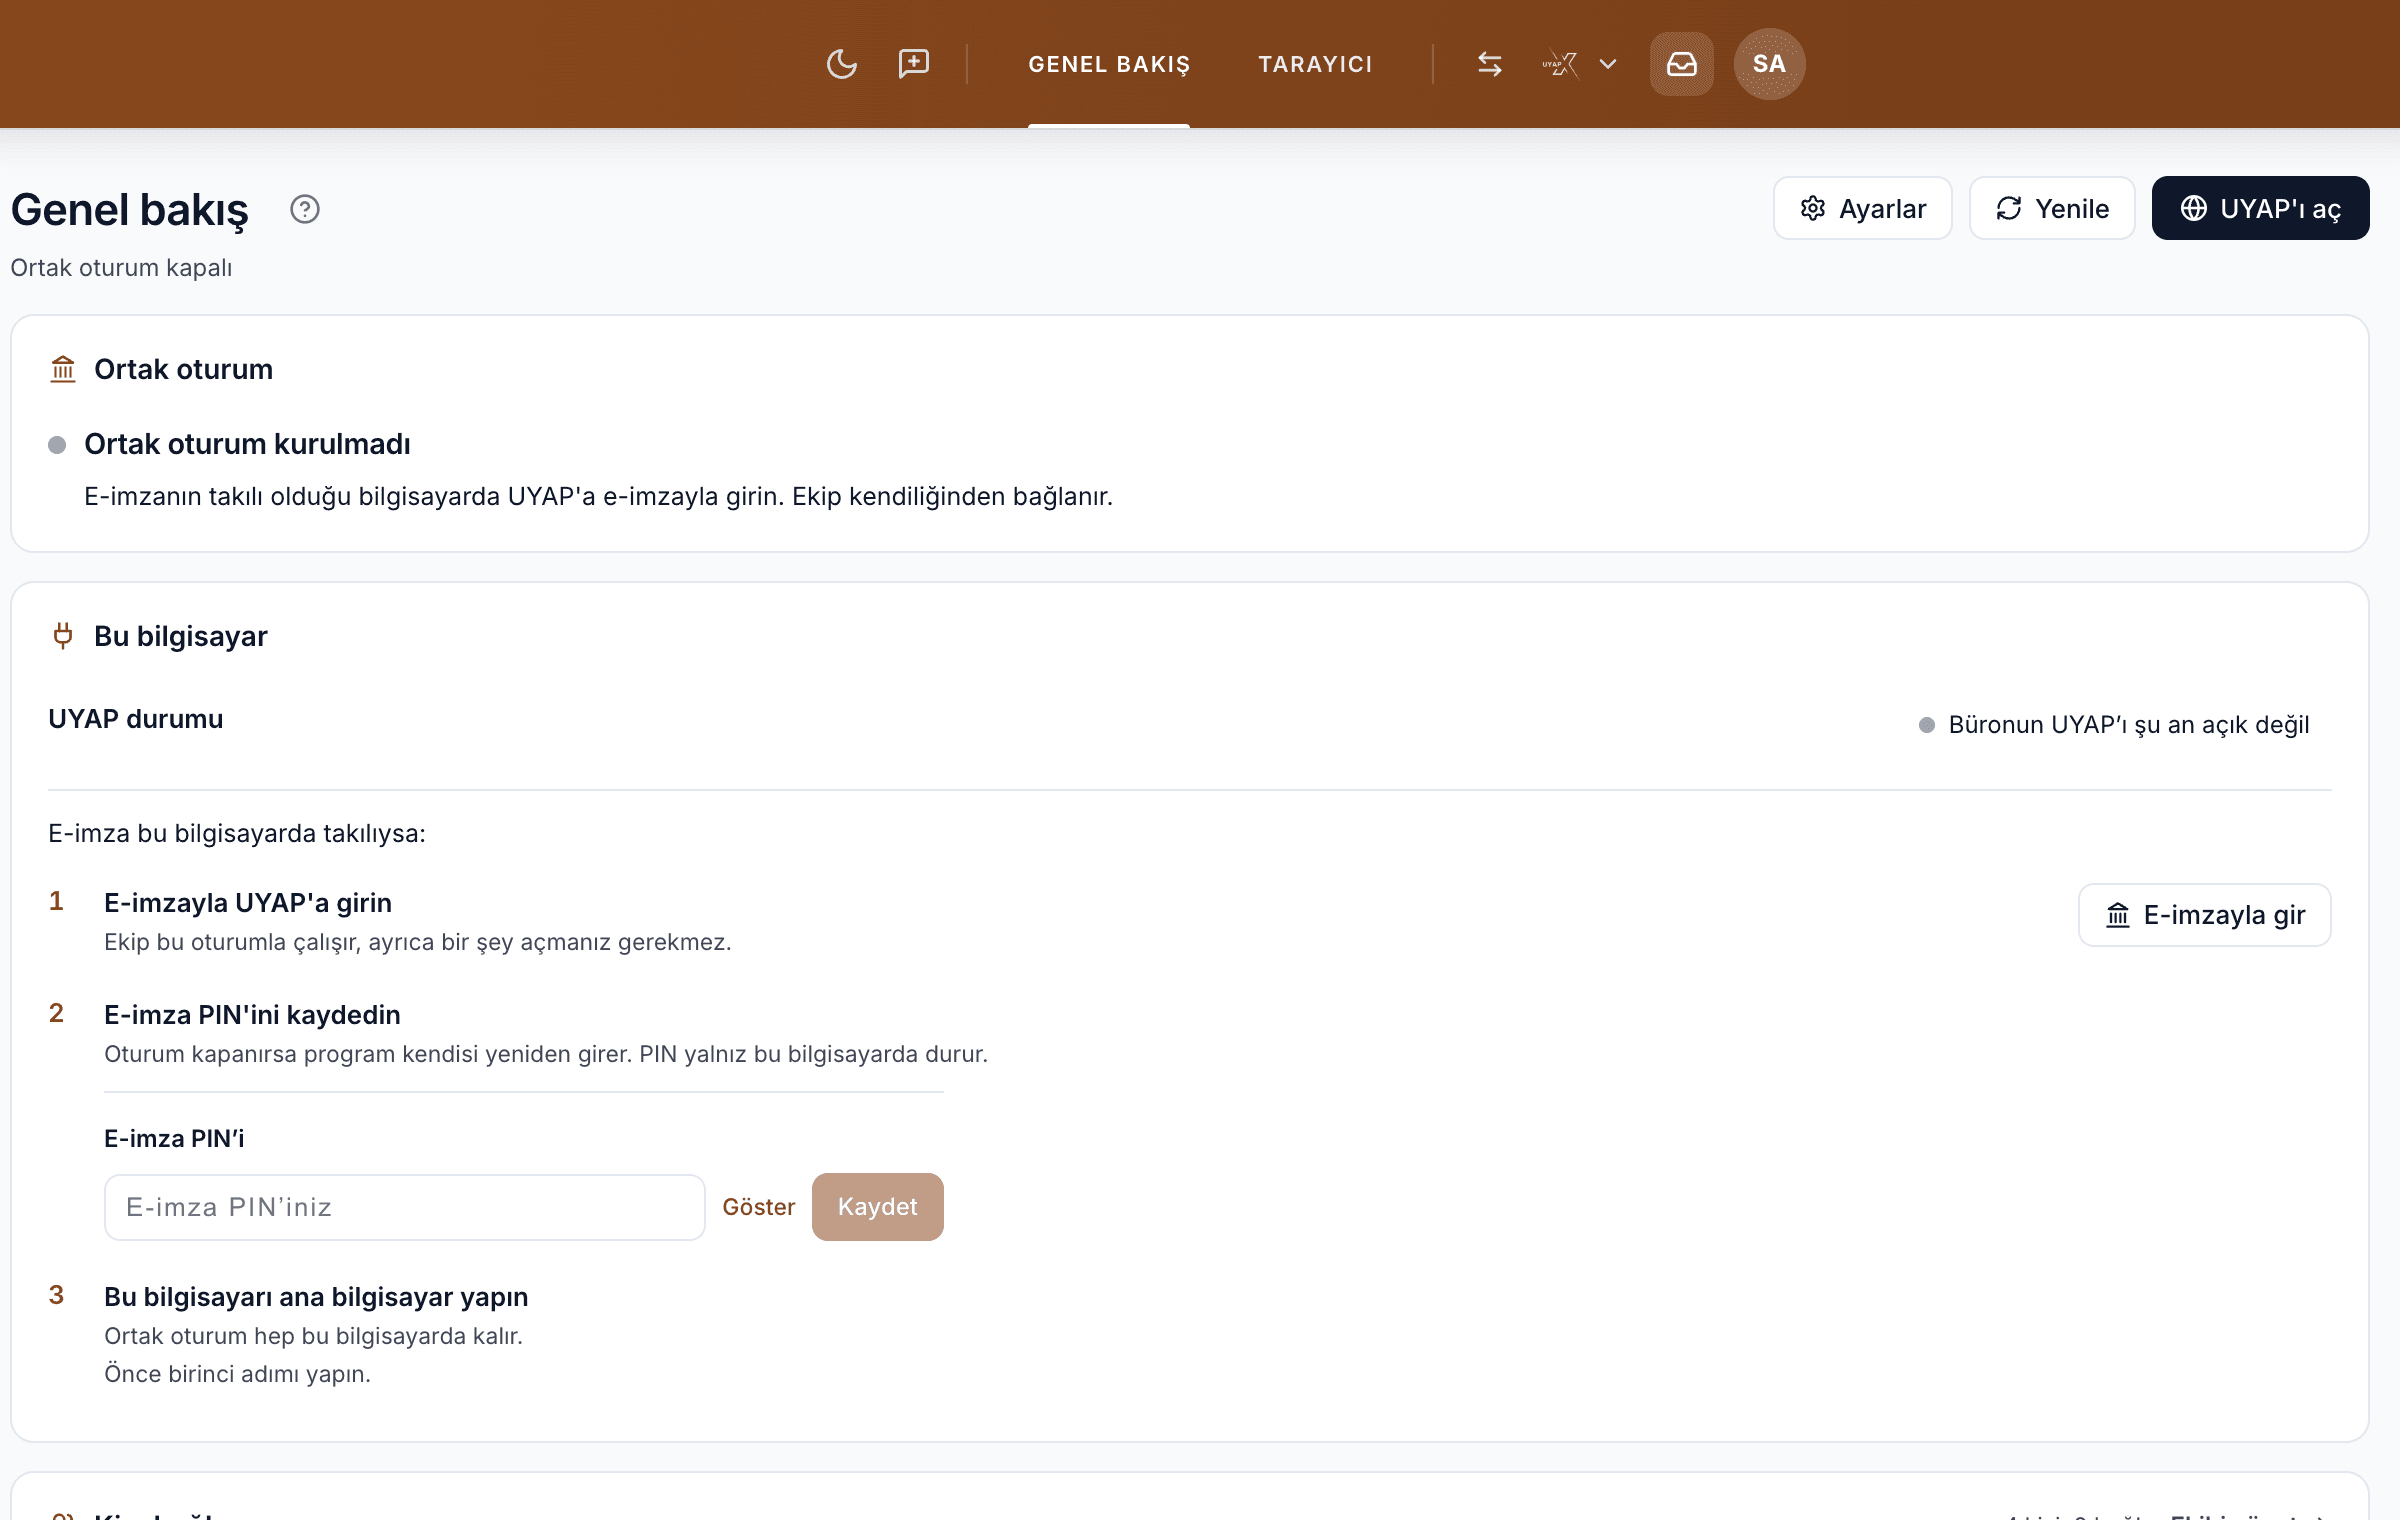Click step heading 'E-imza PIN'ini kaydedin'
2400x1520 pixels.
tap(252, 1015)
